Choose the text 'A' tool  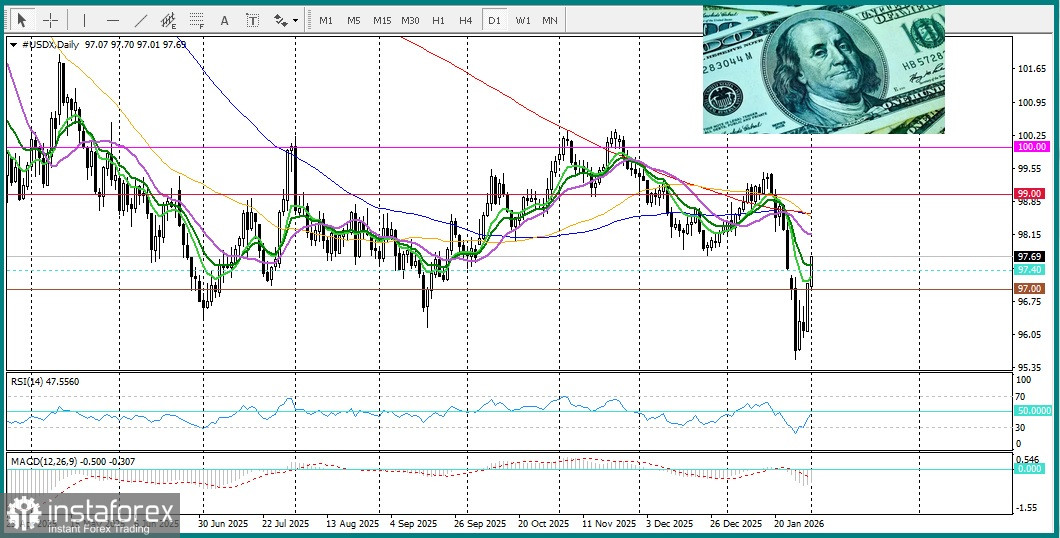tap(224, 20)
